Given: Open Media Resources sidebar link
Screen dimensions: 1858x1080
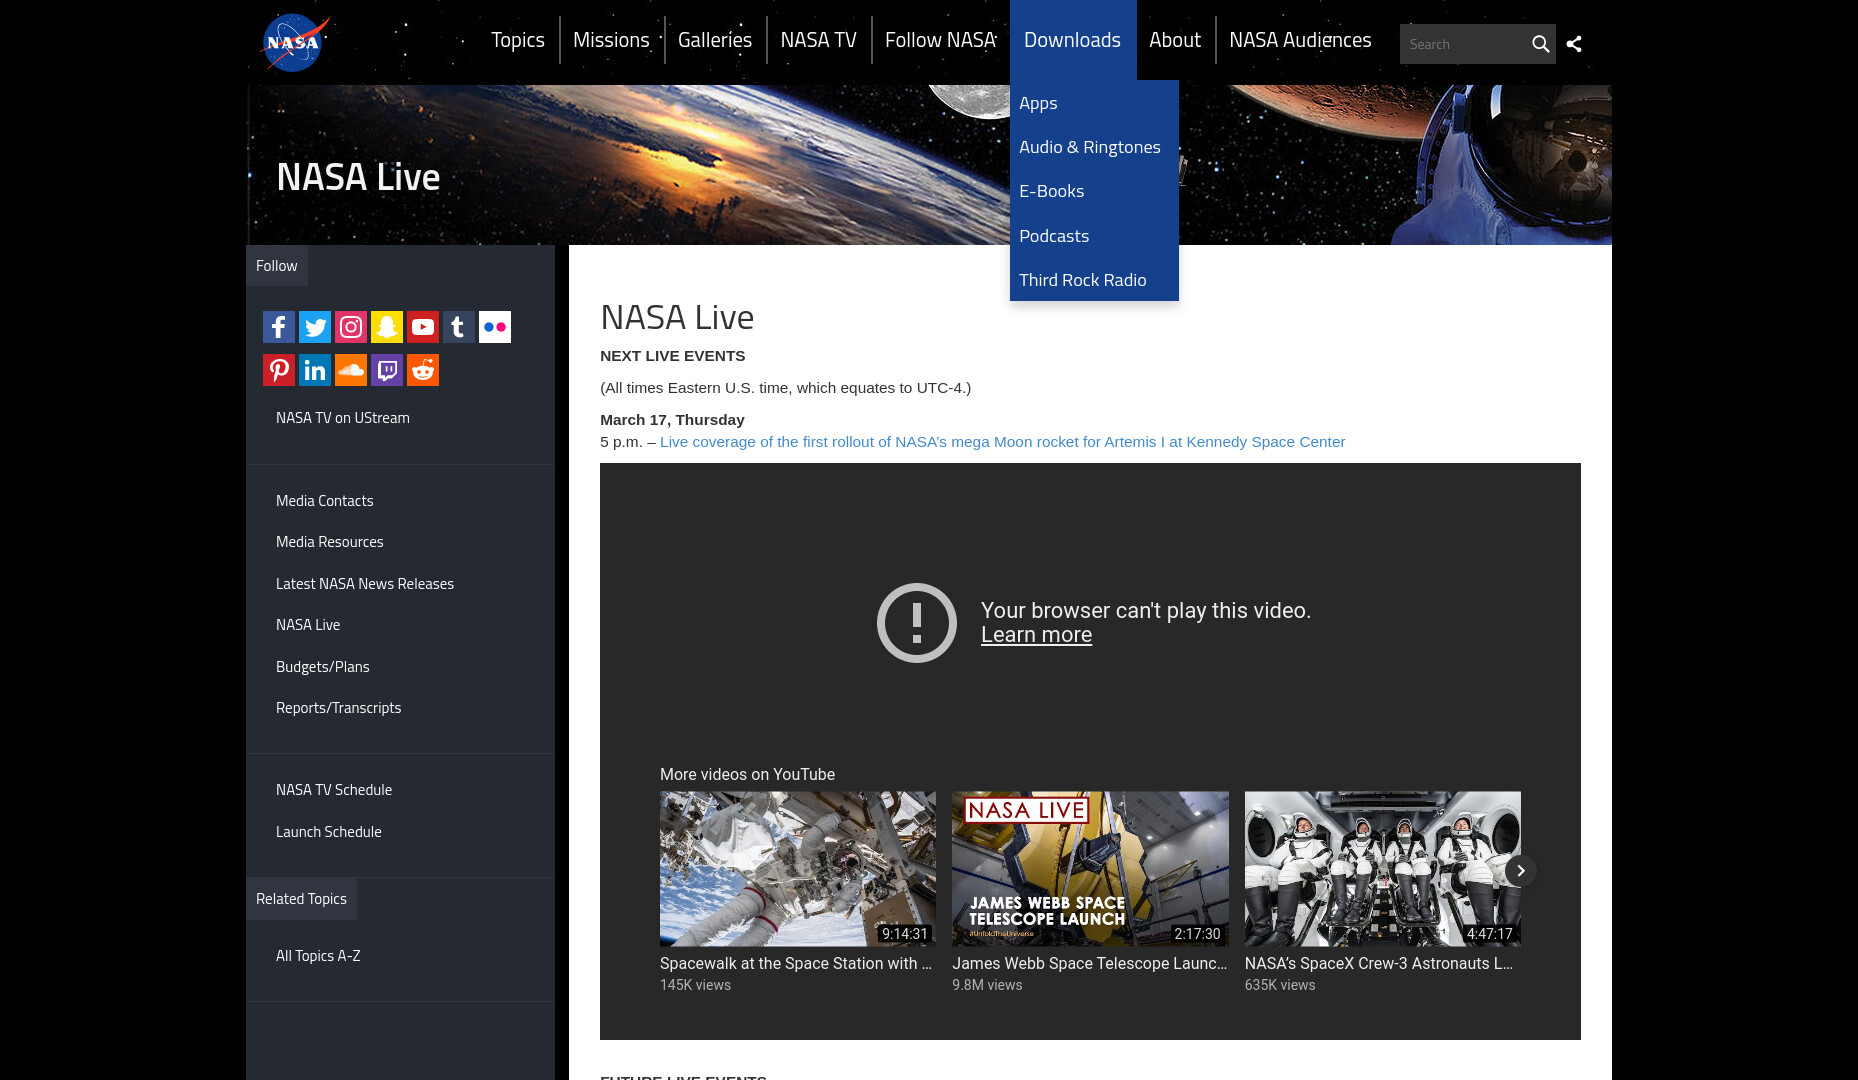Looking at the screenshot, I should click(330, 542).
